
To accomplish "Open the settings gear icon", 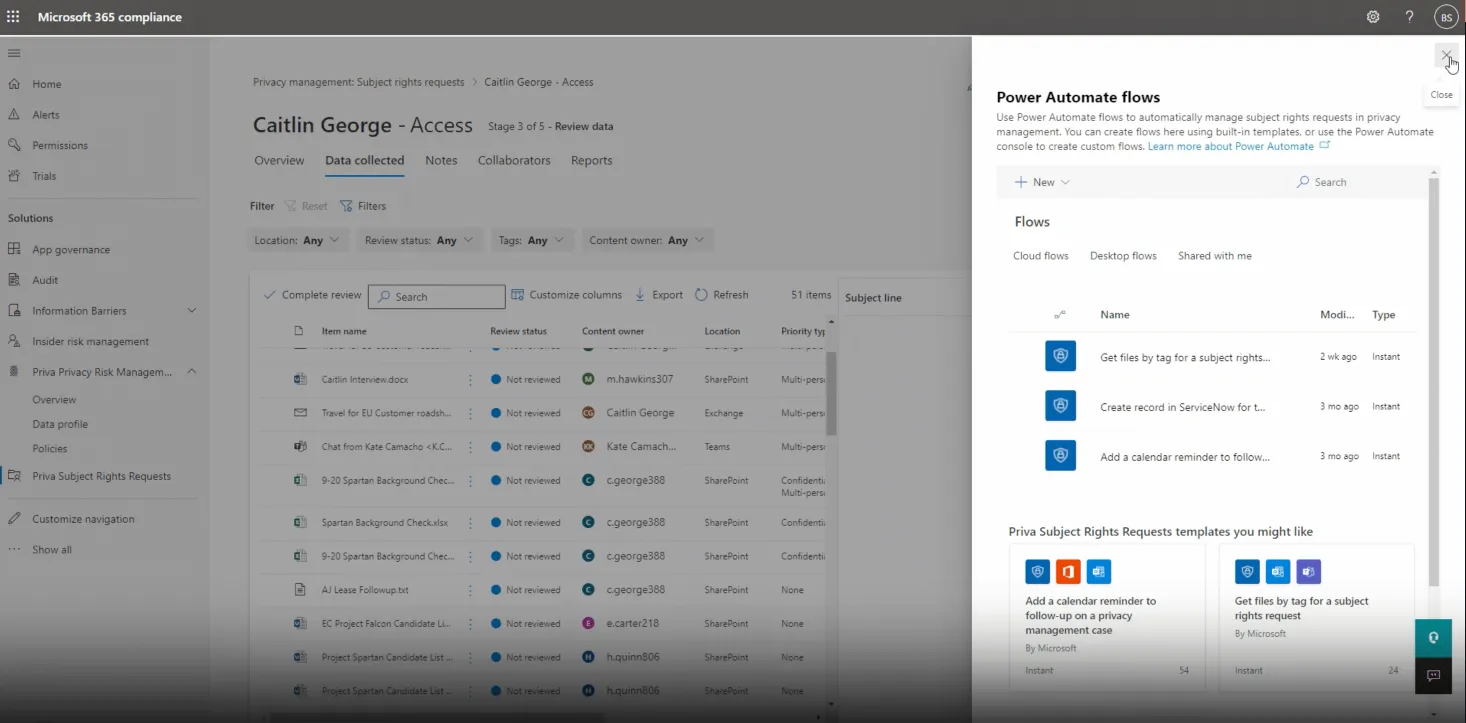I will tap(1373, 17).
